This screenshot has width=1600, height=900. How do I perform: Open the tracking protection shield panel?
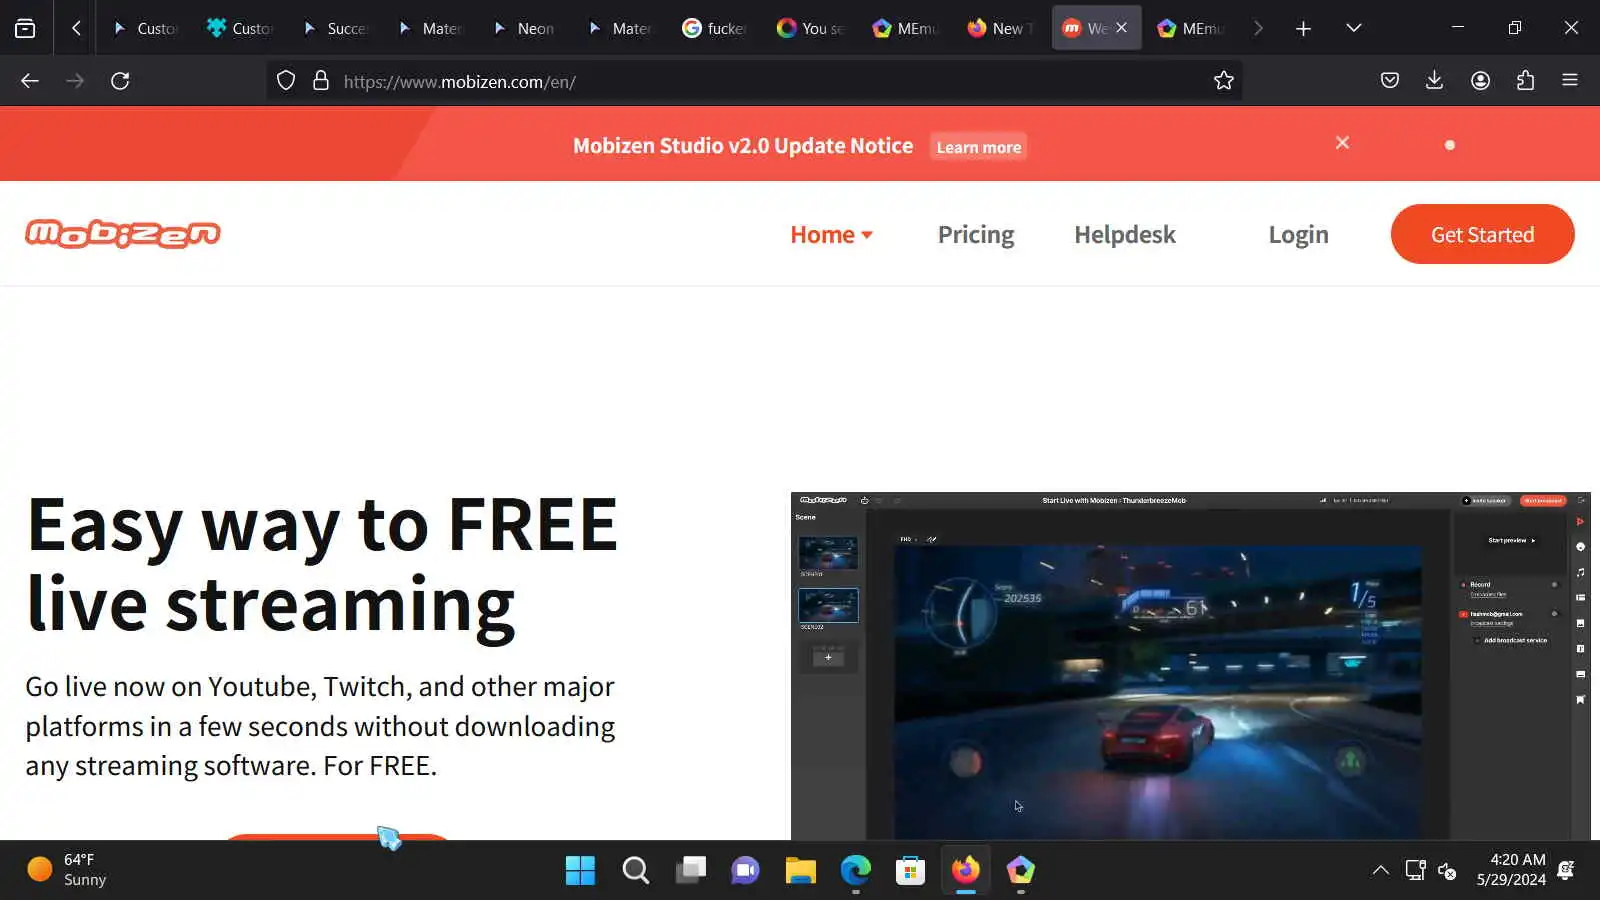coord(286,81)
